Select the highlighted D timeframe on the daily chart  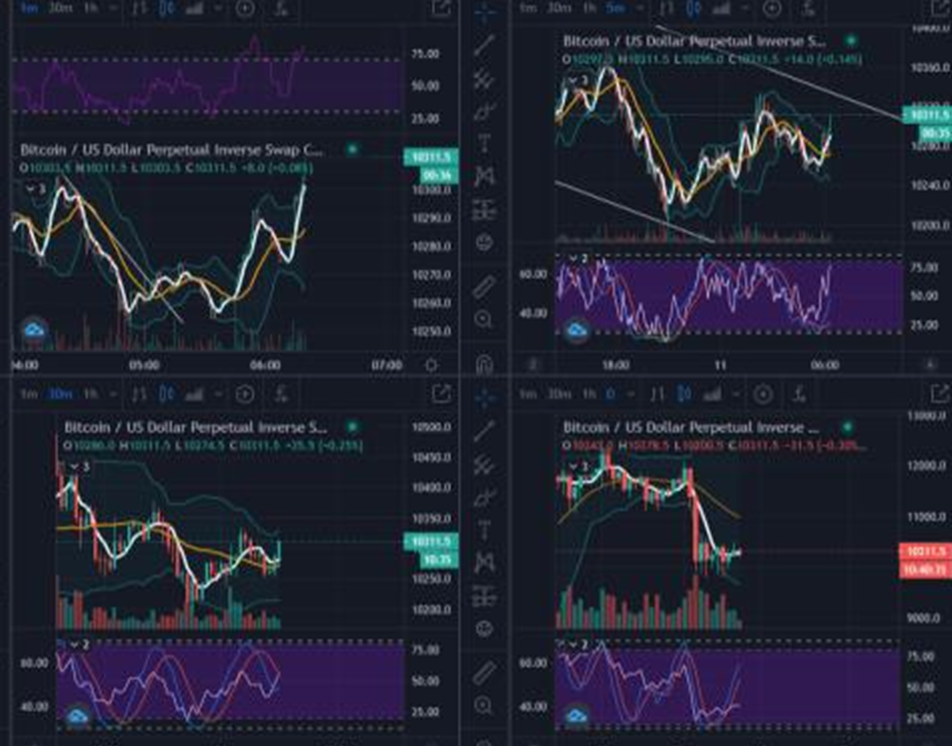pos(610,395)
